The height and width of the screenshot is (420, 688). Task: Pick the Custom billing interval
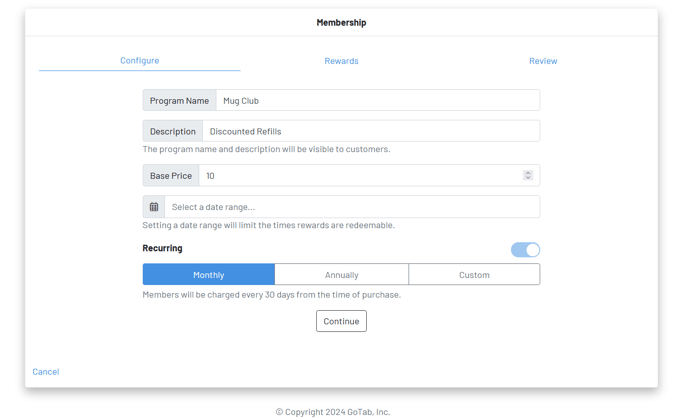click(x=474, y=275)
